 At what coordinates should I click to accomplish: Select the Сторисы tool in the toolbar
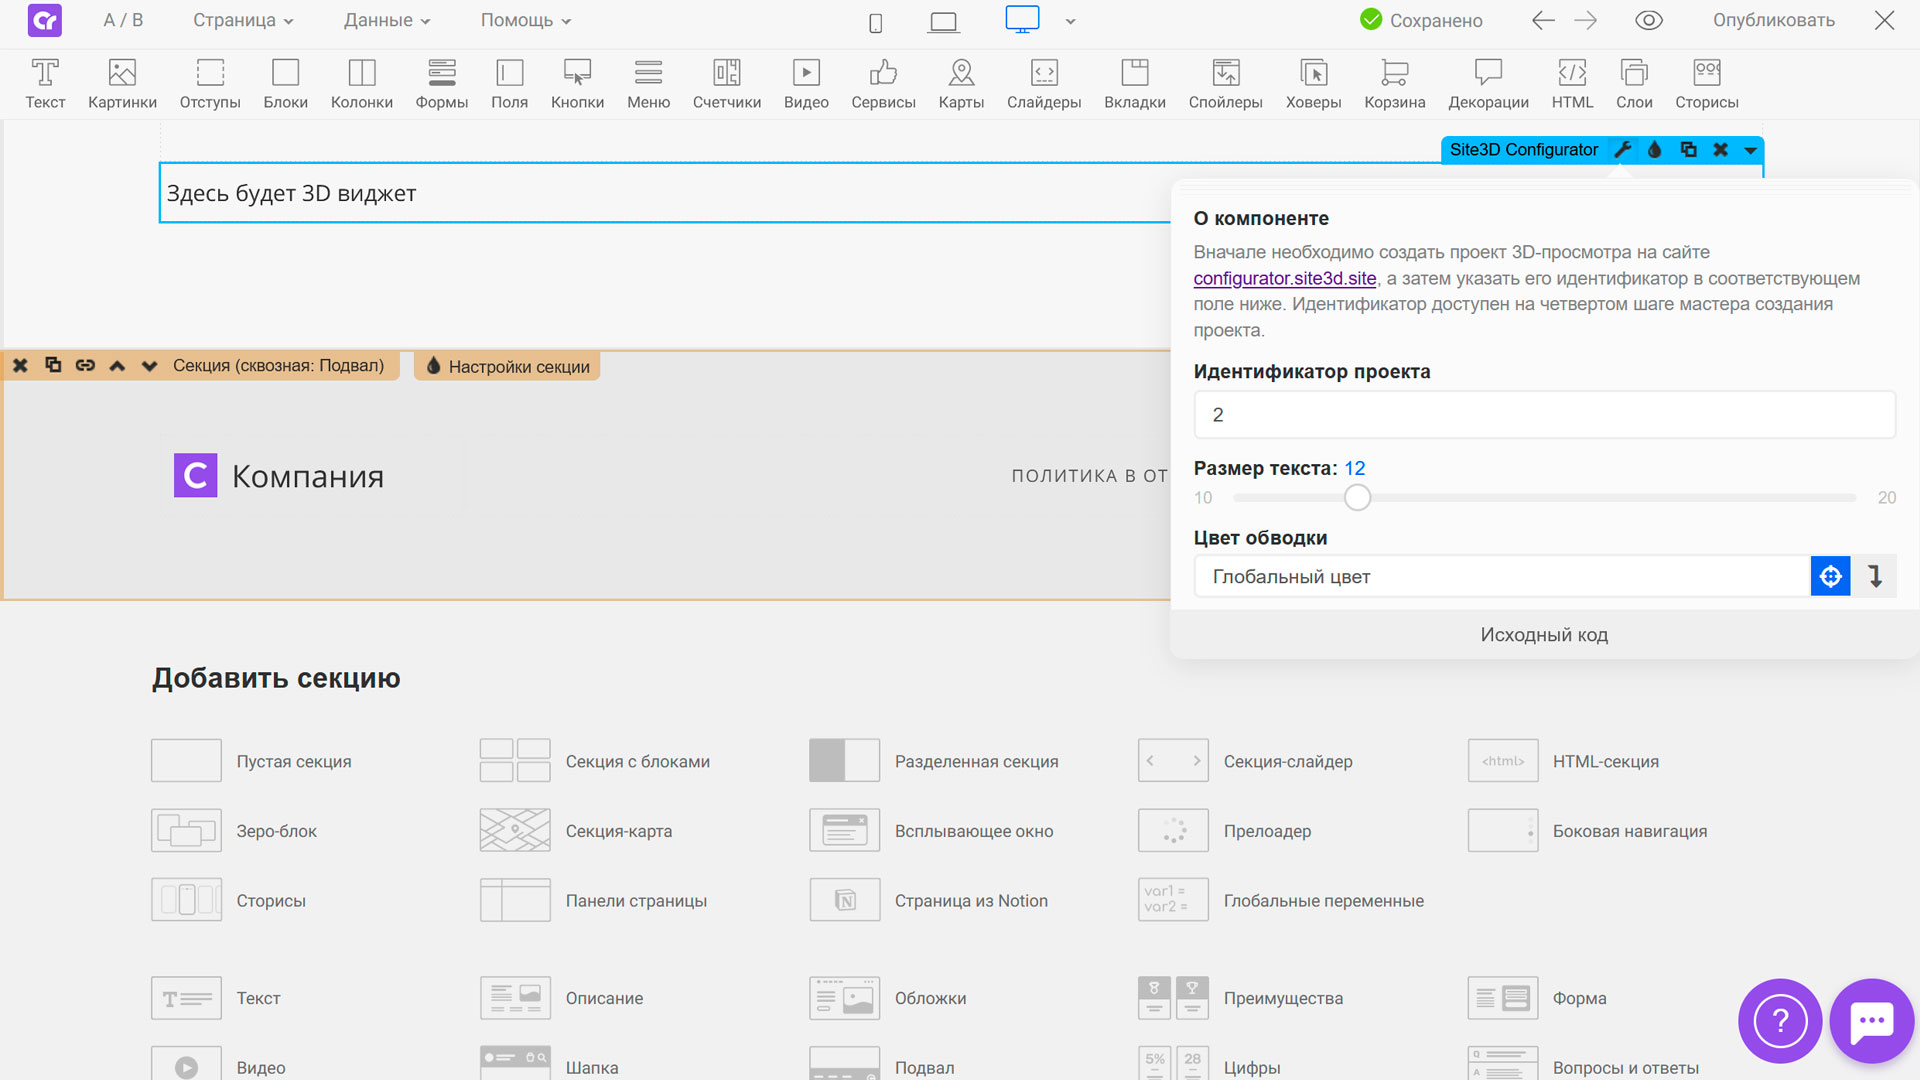(1707, 84)
